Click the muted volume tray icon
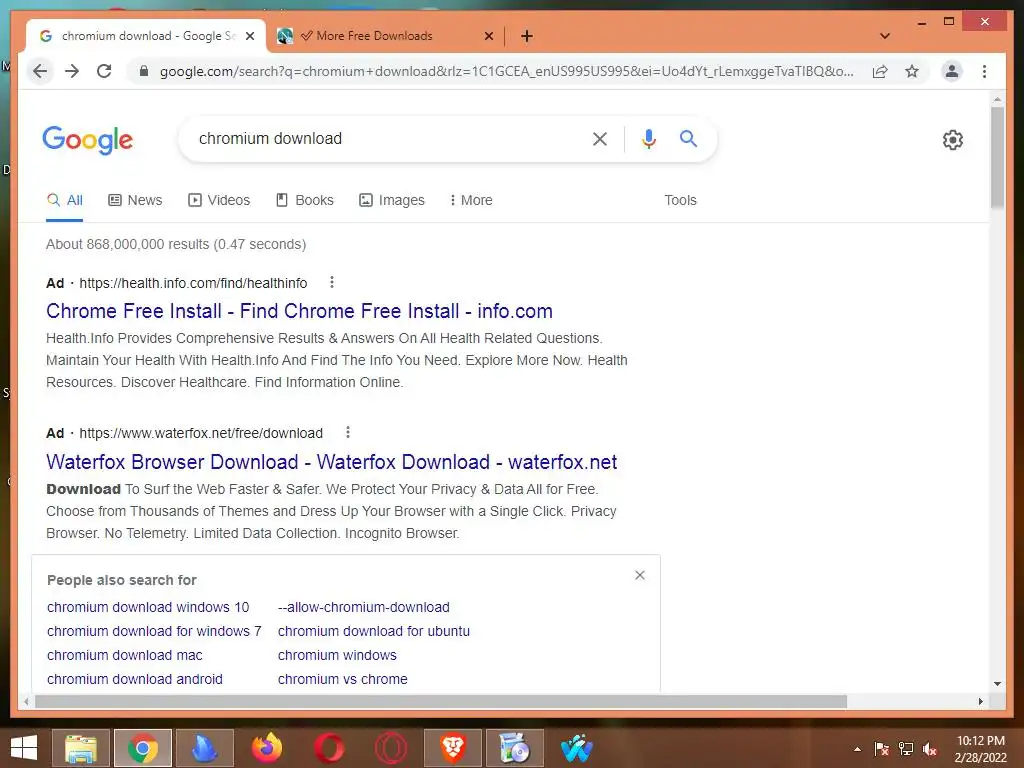Image resolution: width=1024 pixels, height=768 pixels. tap(929, 749)
